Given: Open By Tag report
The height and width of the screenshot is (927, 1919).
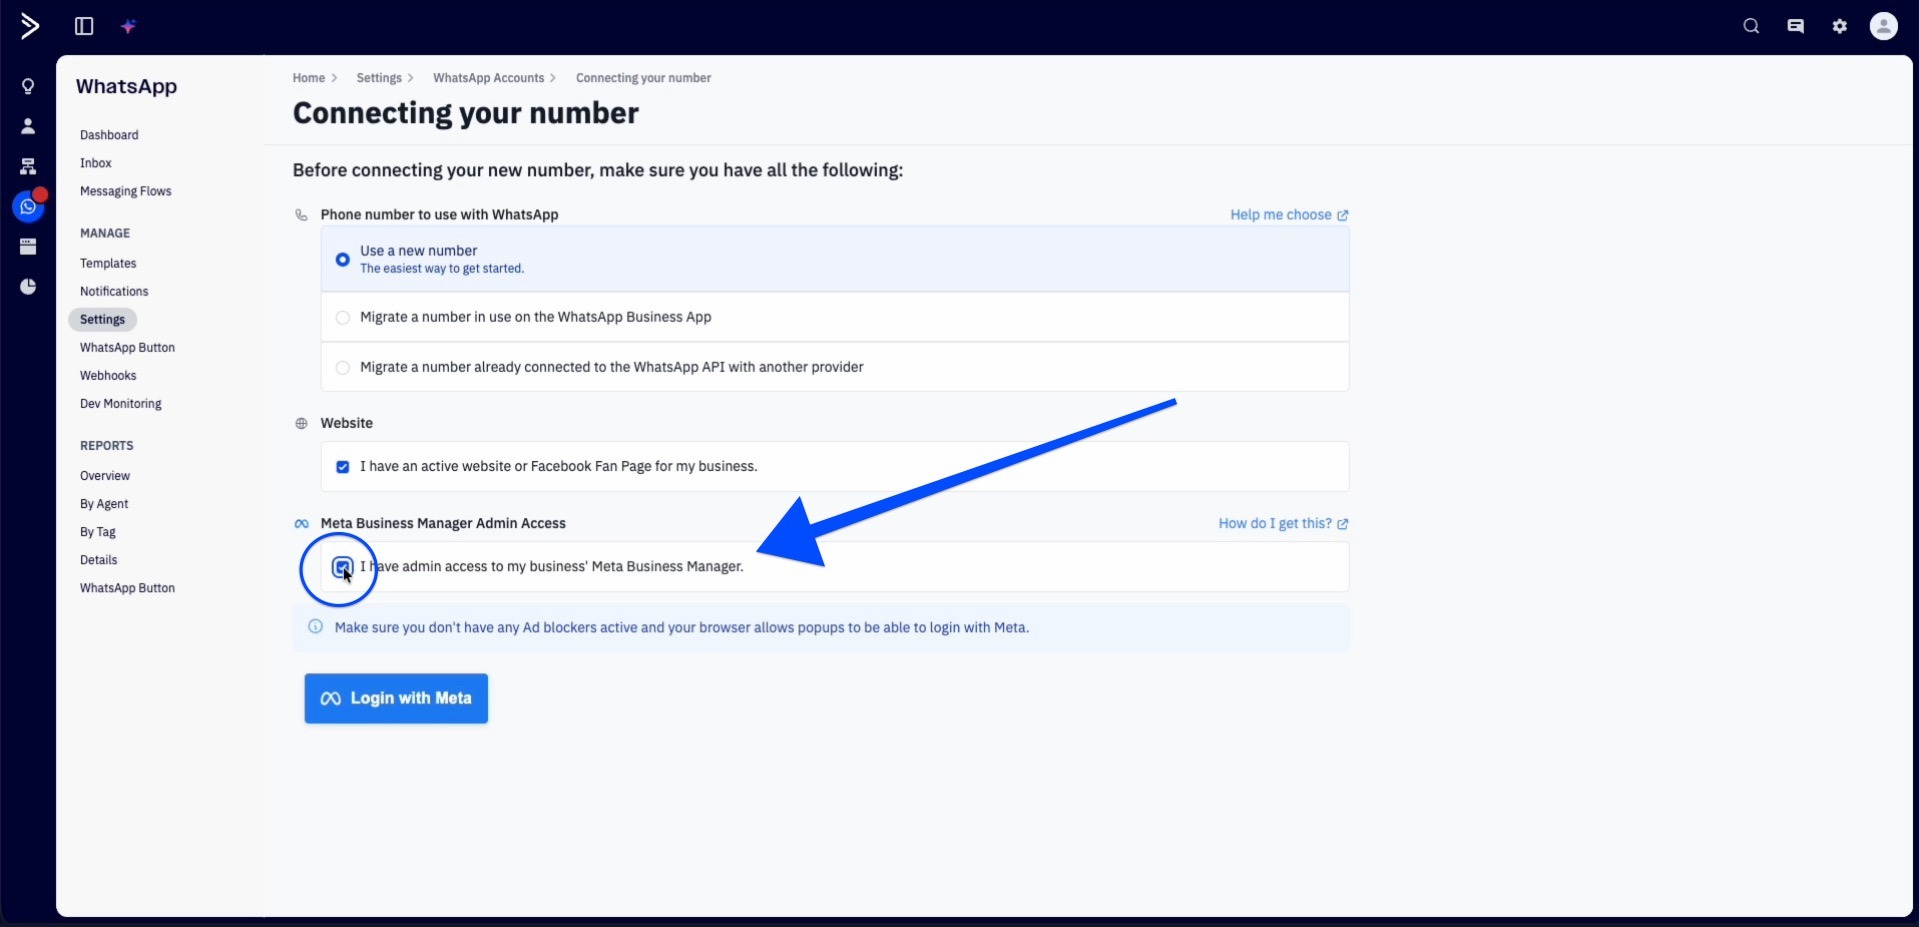Looking at the screenshot, I should (98, 532).
